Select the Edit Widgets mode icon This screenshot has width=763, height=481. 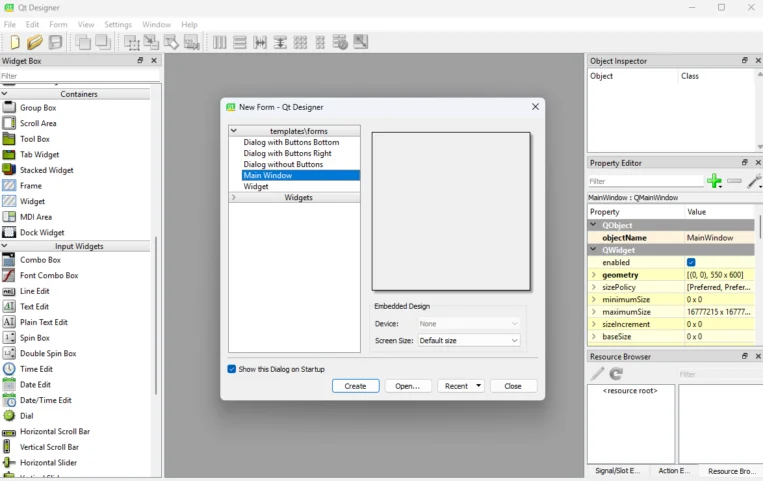(131, 42)
